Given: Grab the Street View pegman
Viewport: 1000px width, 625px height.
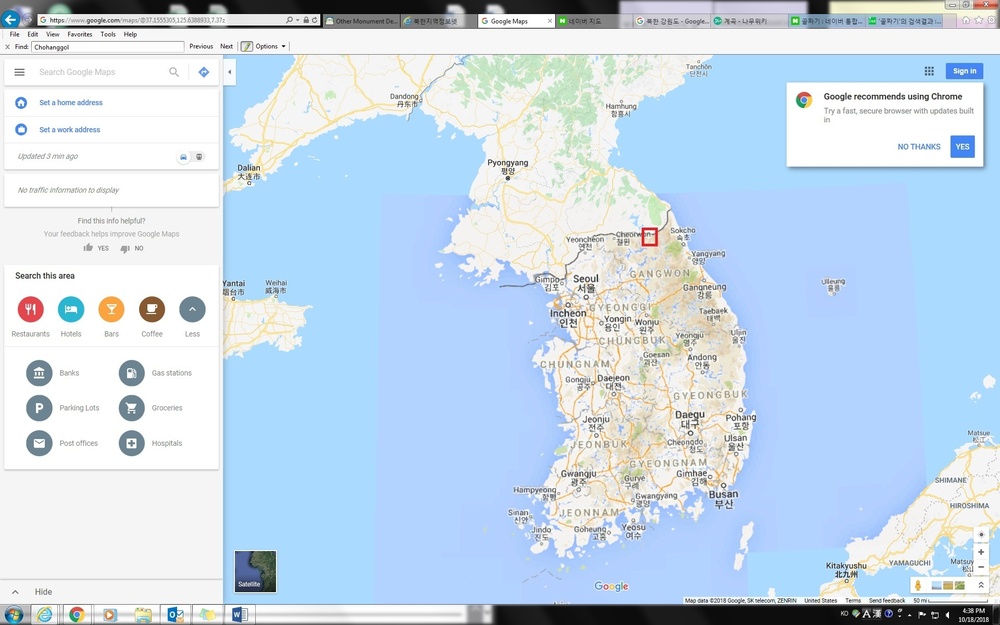Looking at the screenshot, I should pos(918,585).
